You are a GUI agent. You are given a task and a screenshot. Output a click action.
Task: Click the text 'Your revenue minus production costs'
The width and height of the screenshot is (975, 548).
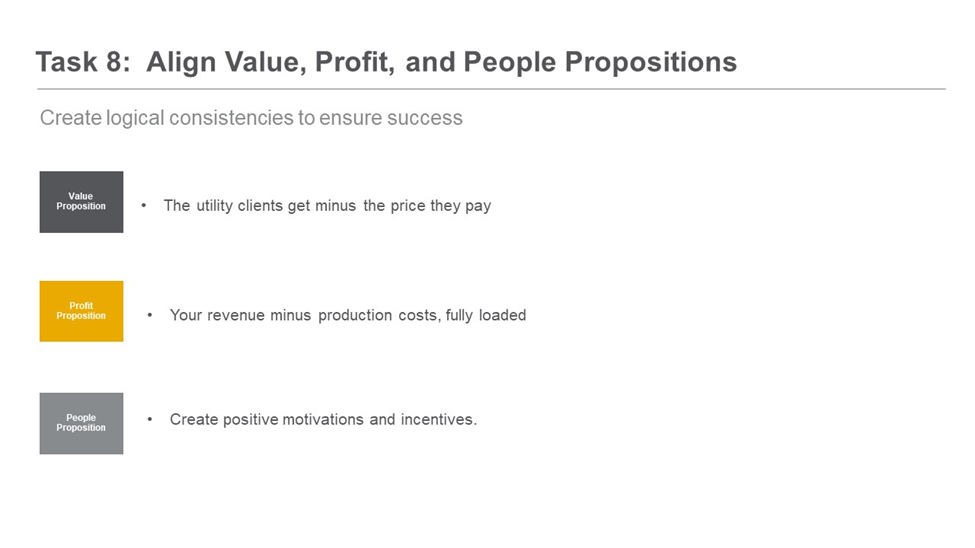tap(303, 315)
